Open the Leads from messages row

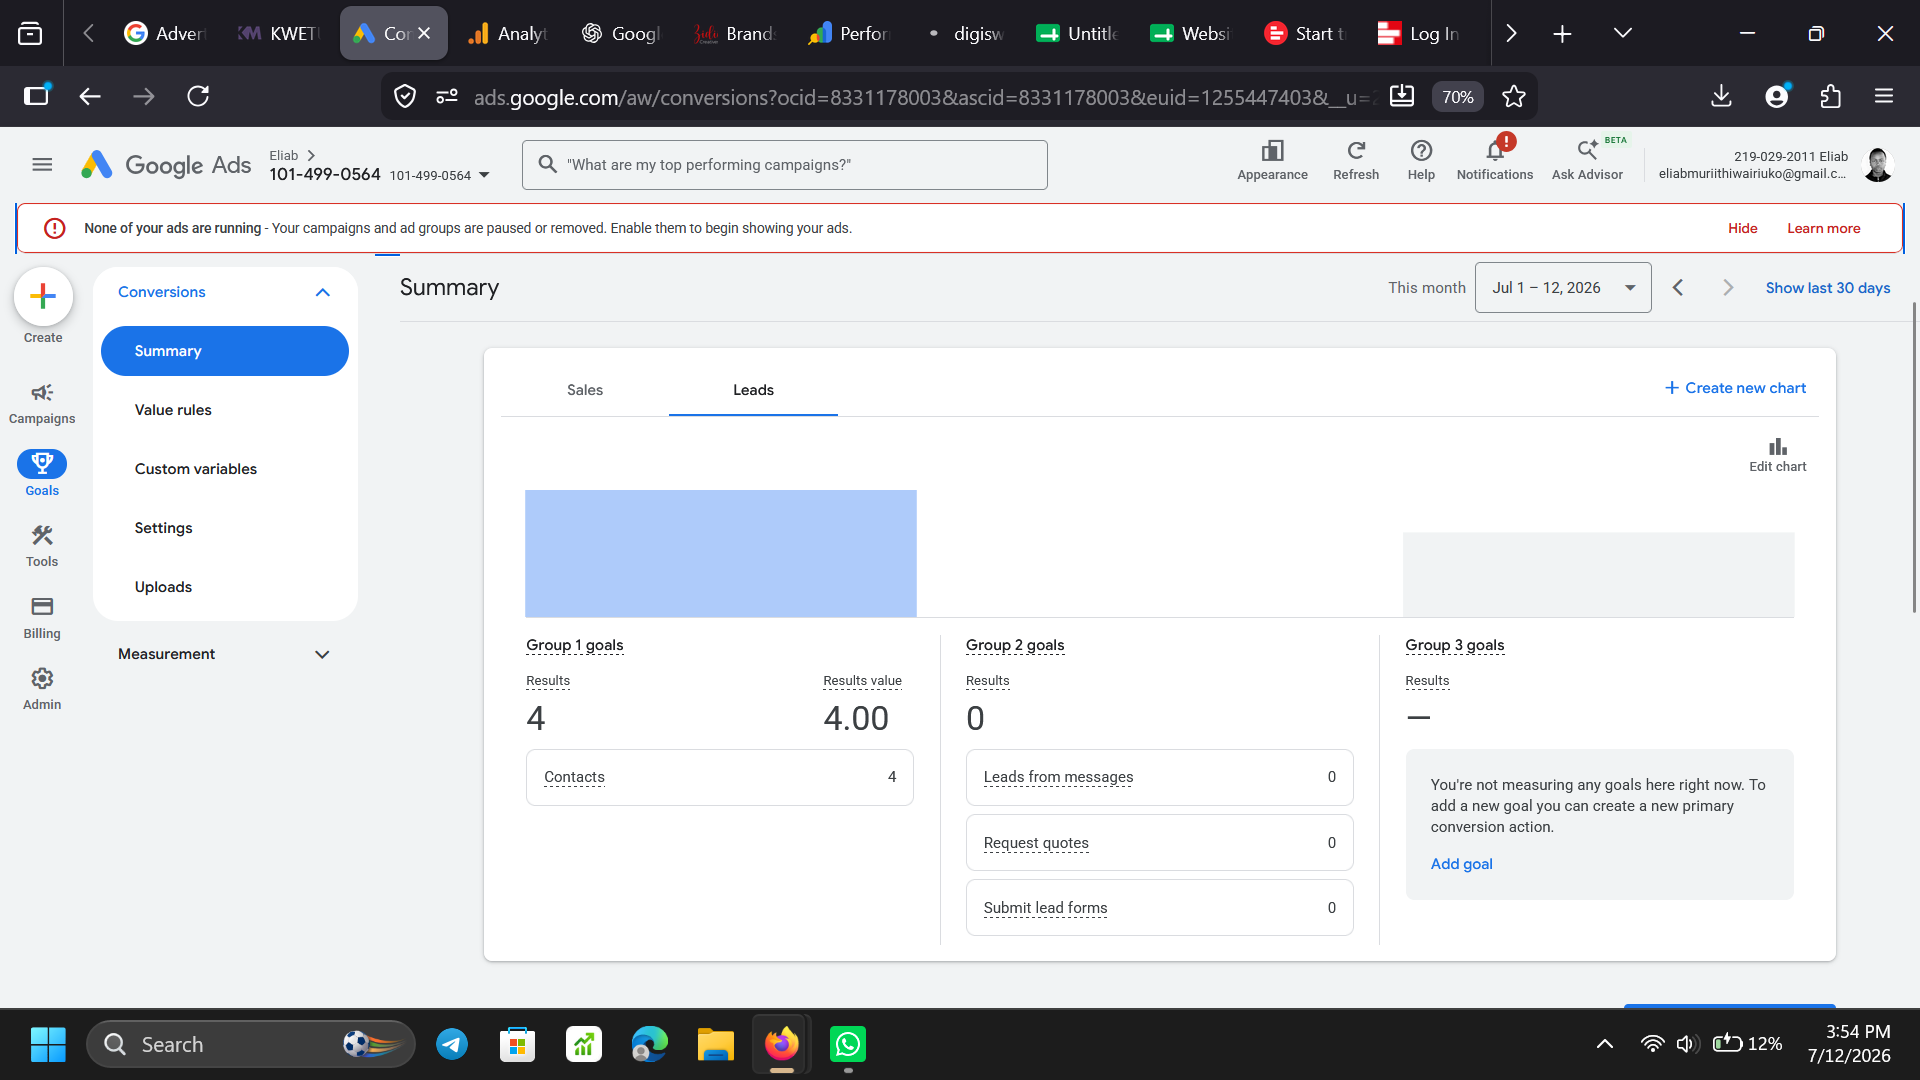tap(1159, 777)
